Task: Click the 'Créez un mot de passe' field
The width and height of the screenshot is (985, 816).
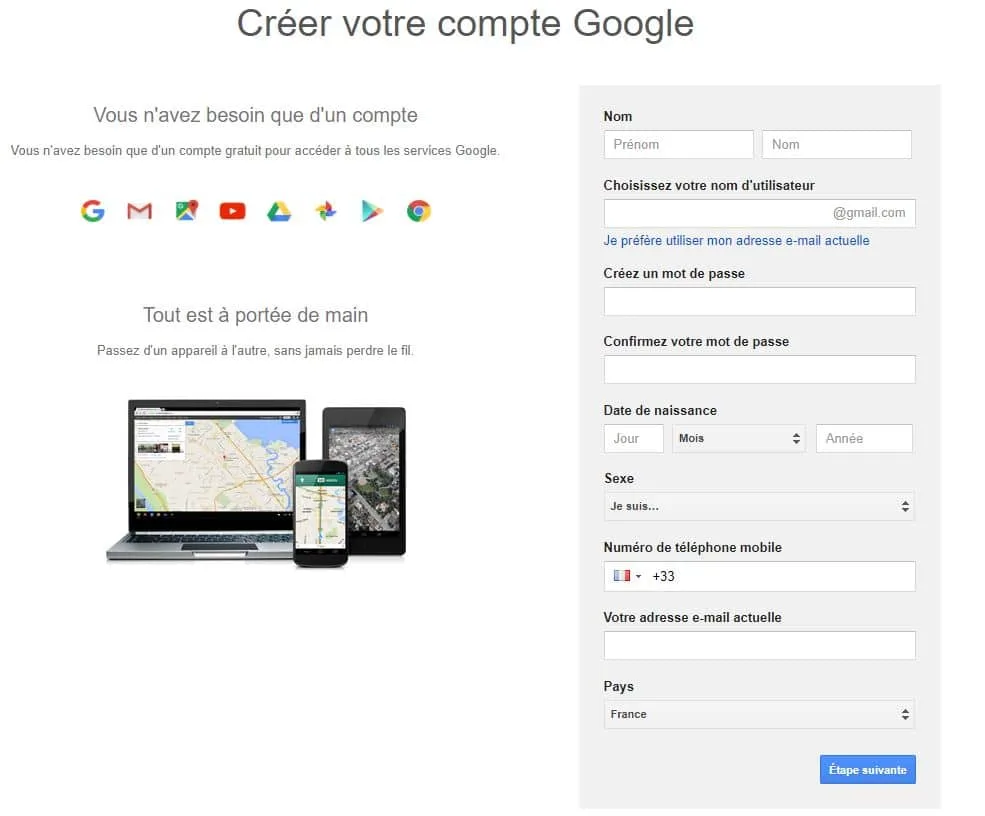Action: pyautogui.click(x=759, y=302)
